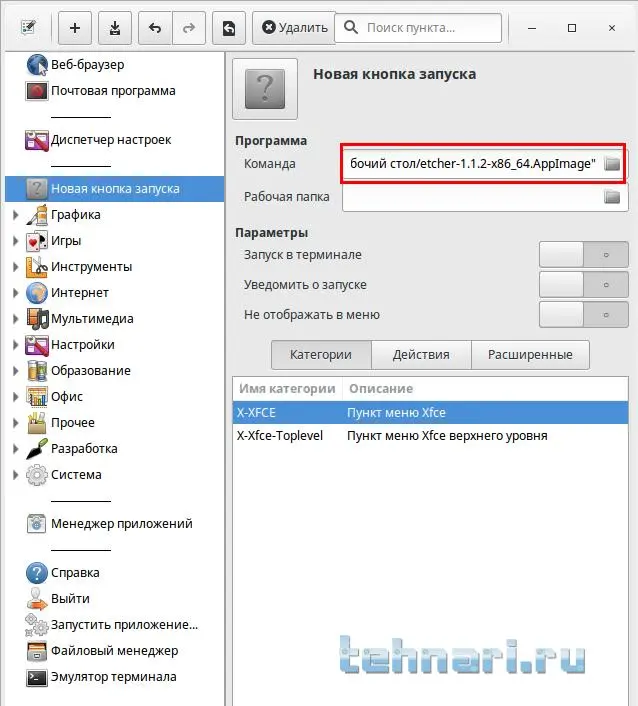Click the Удалить button
The image size is (638, 706).
pyautogui.click(x=294, y=28)
